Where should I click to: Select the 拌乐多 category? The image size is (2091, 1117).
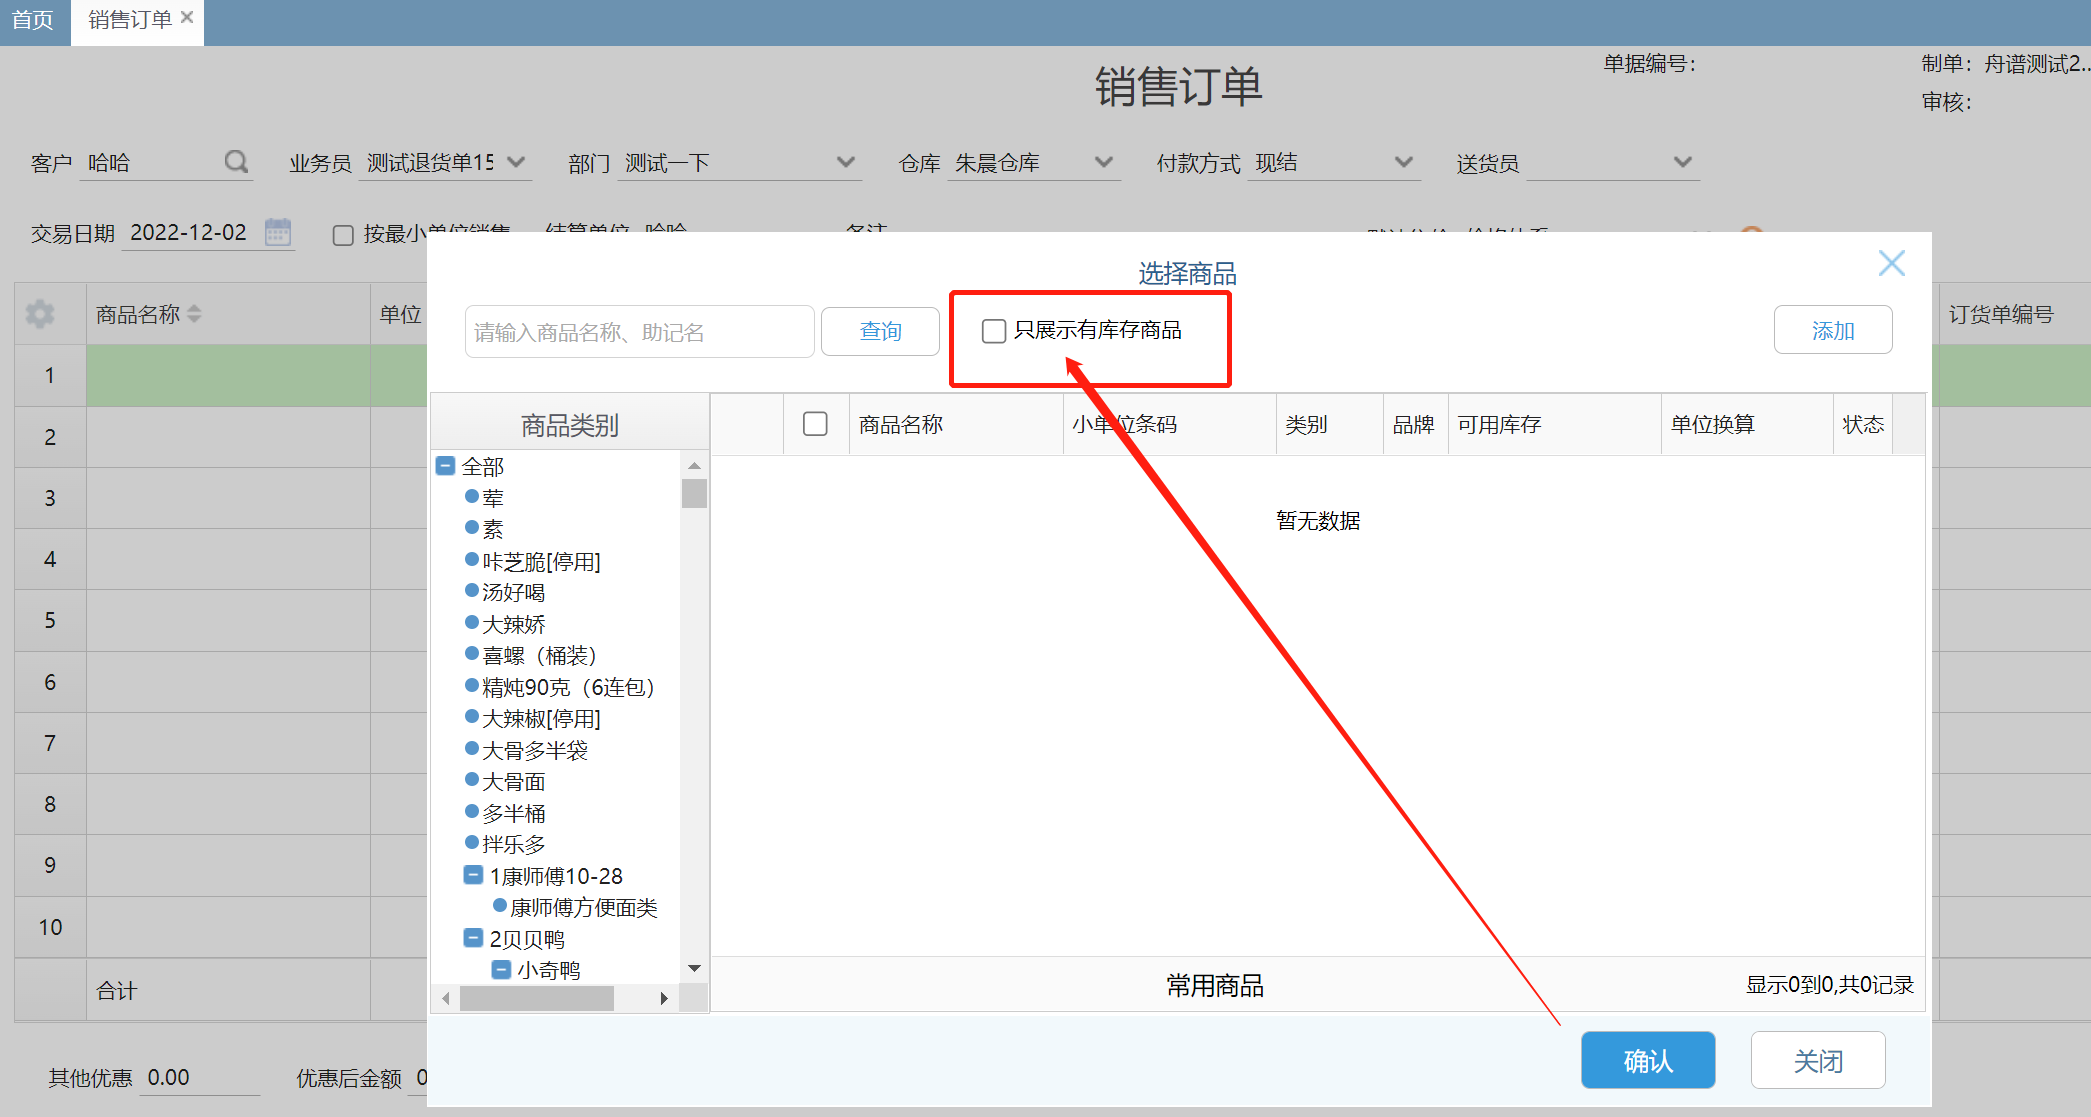514,845
